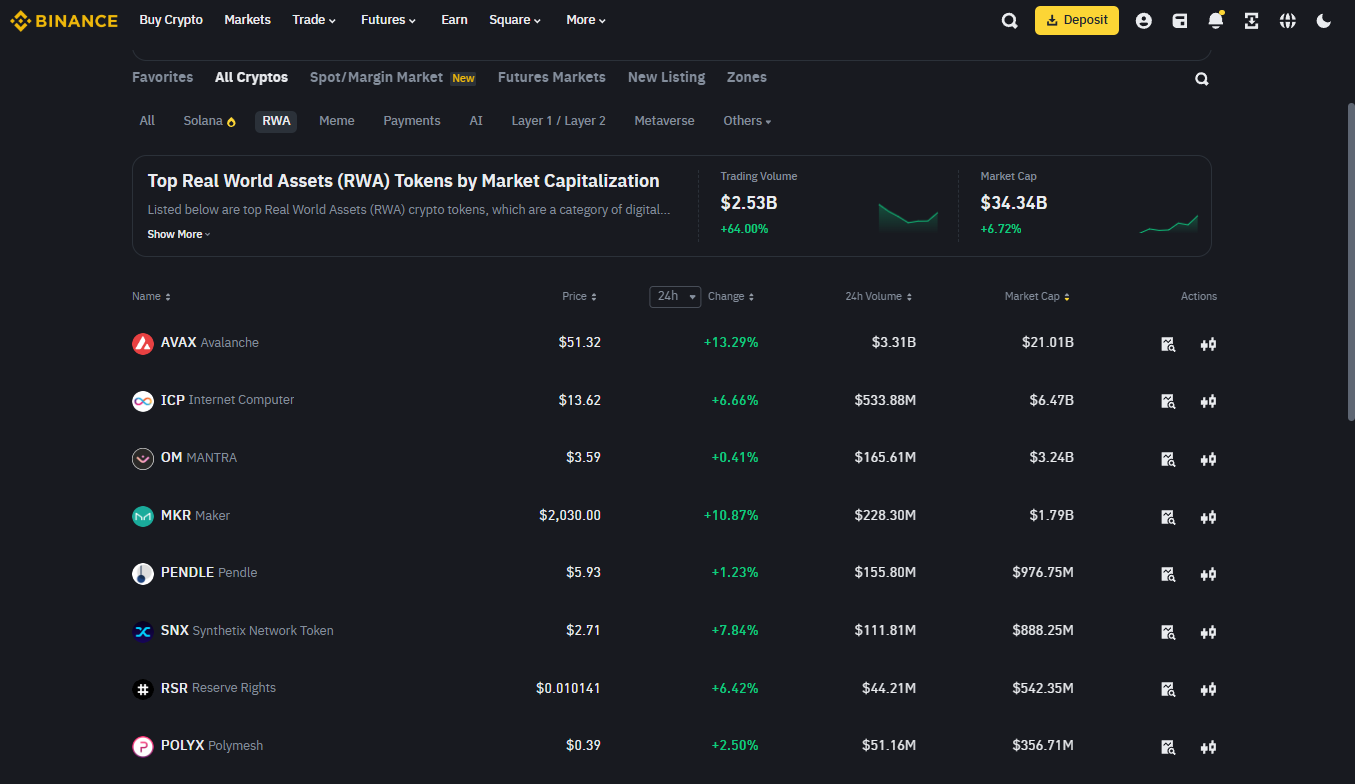
Task: Select the AI category filter
Action: tap(476, 121)
